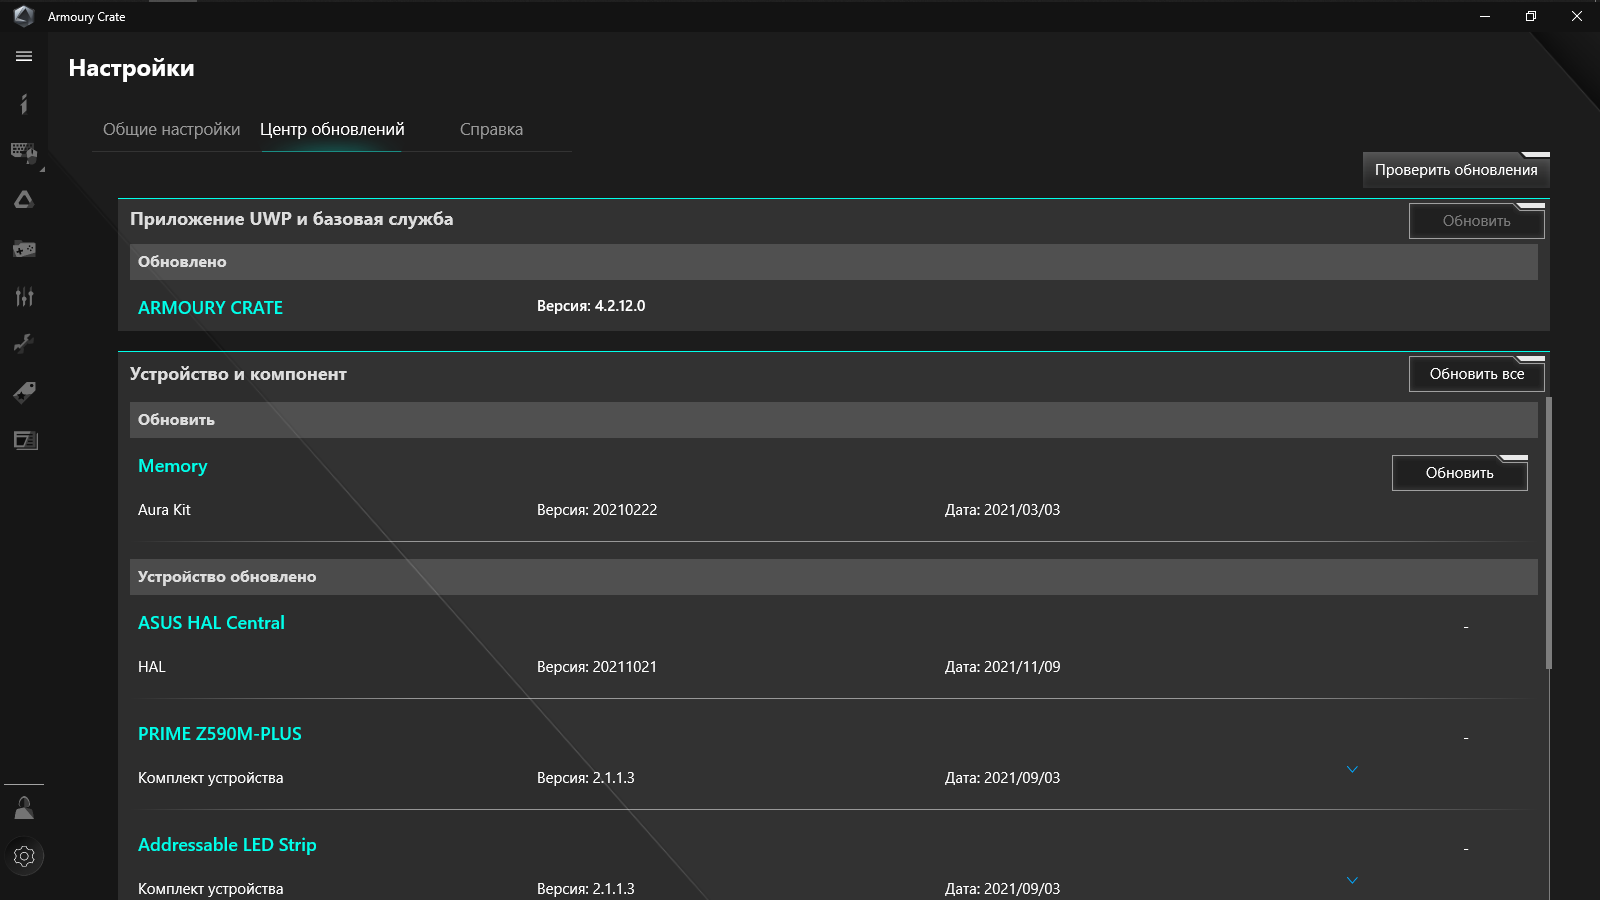The width and height of the screenshot is (1600, 900).
Task: Click Aura Kit label
Action: click(164, 510)
